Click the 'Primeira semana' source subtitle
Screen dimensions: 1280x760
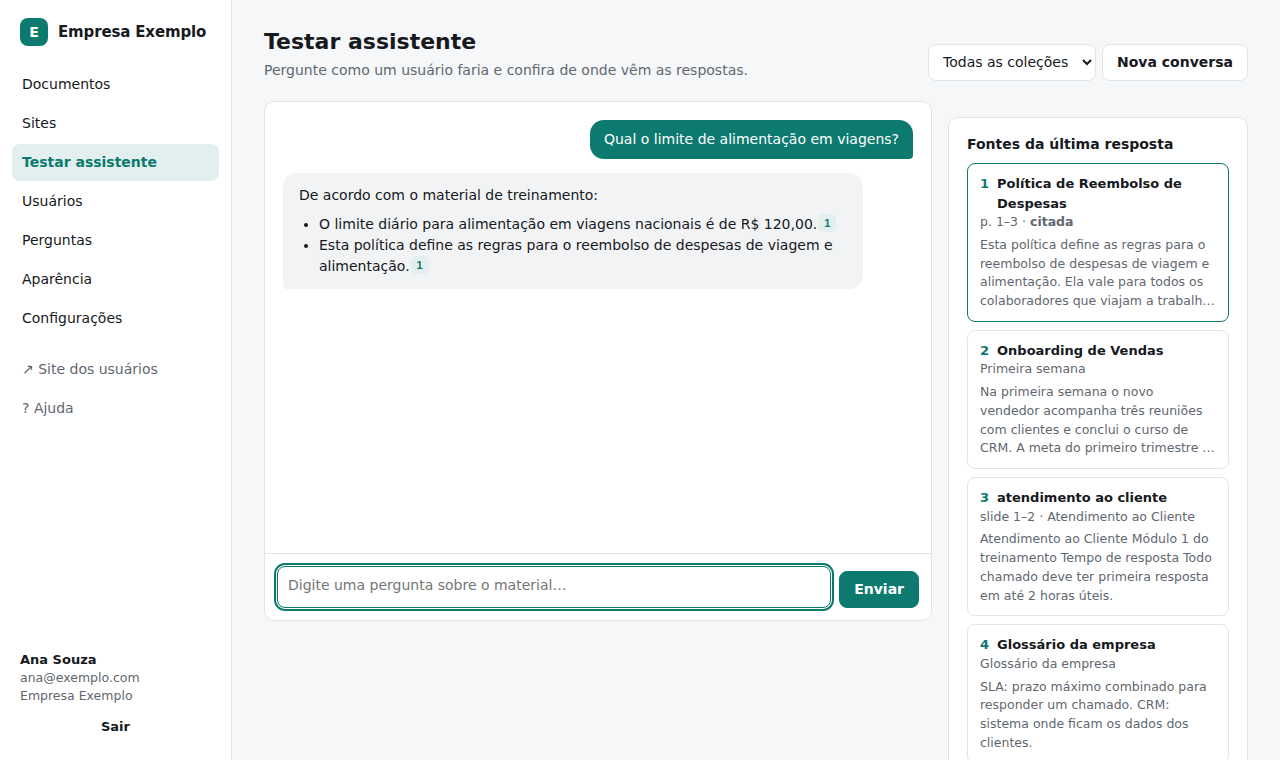click(1032, 369)
